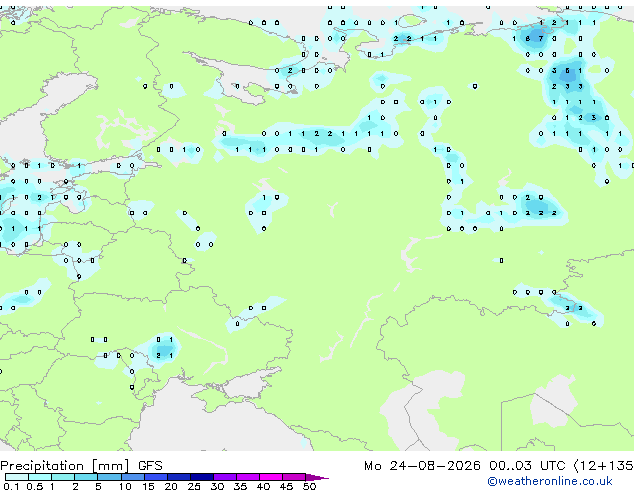The height and width of the screenshot is (490, 634).
Task: Click the '00..03 UTC' time label
Action: [x=527, y=466]
